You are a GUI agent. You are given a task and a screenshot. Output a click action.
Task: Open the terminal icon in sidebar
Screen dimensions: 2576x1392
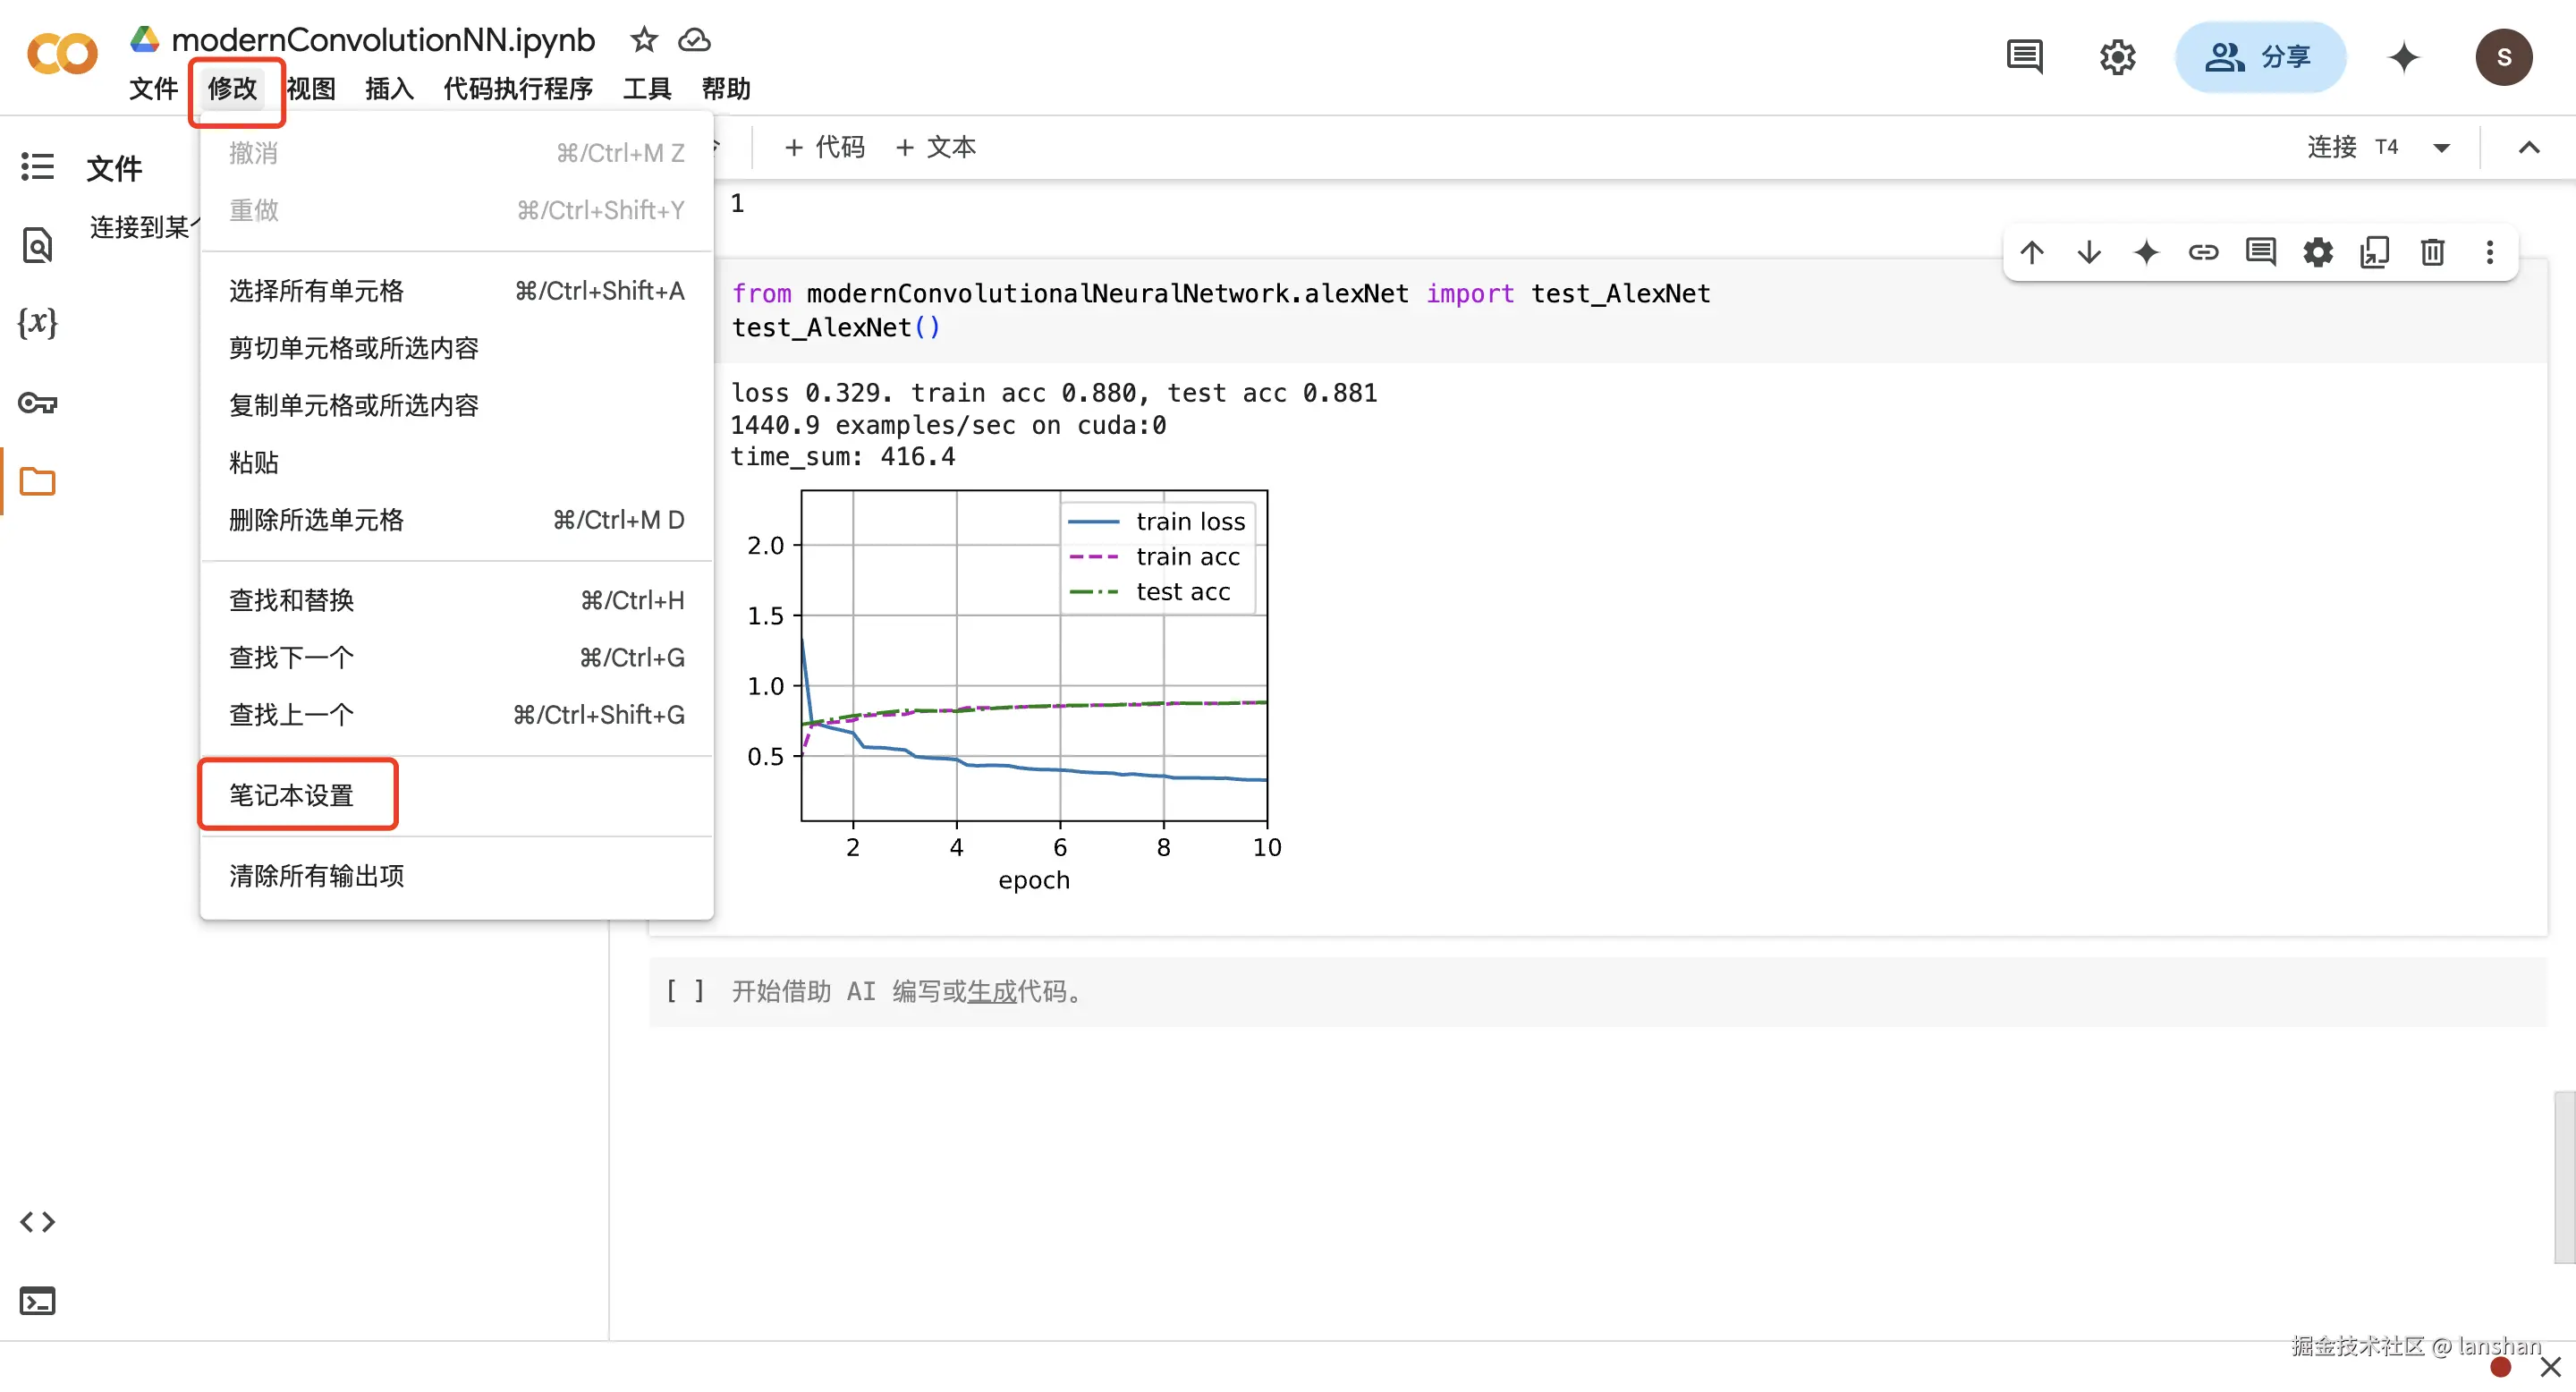tap(37, 1300)
